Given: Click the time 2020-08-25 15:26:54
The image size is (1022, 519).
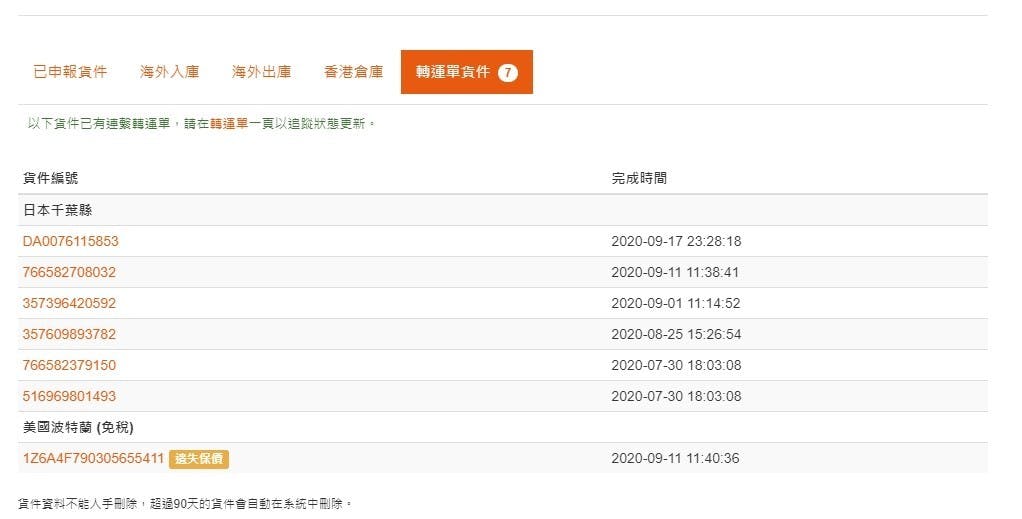Looking at the screenshot, I should coord(676,334).
